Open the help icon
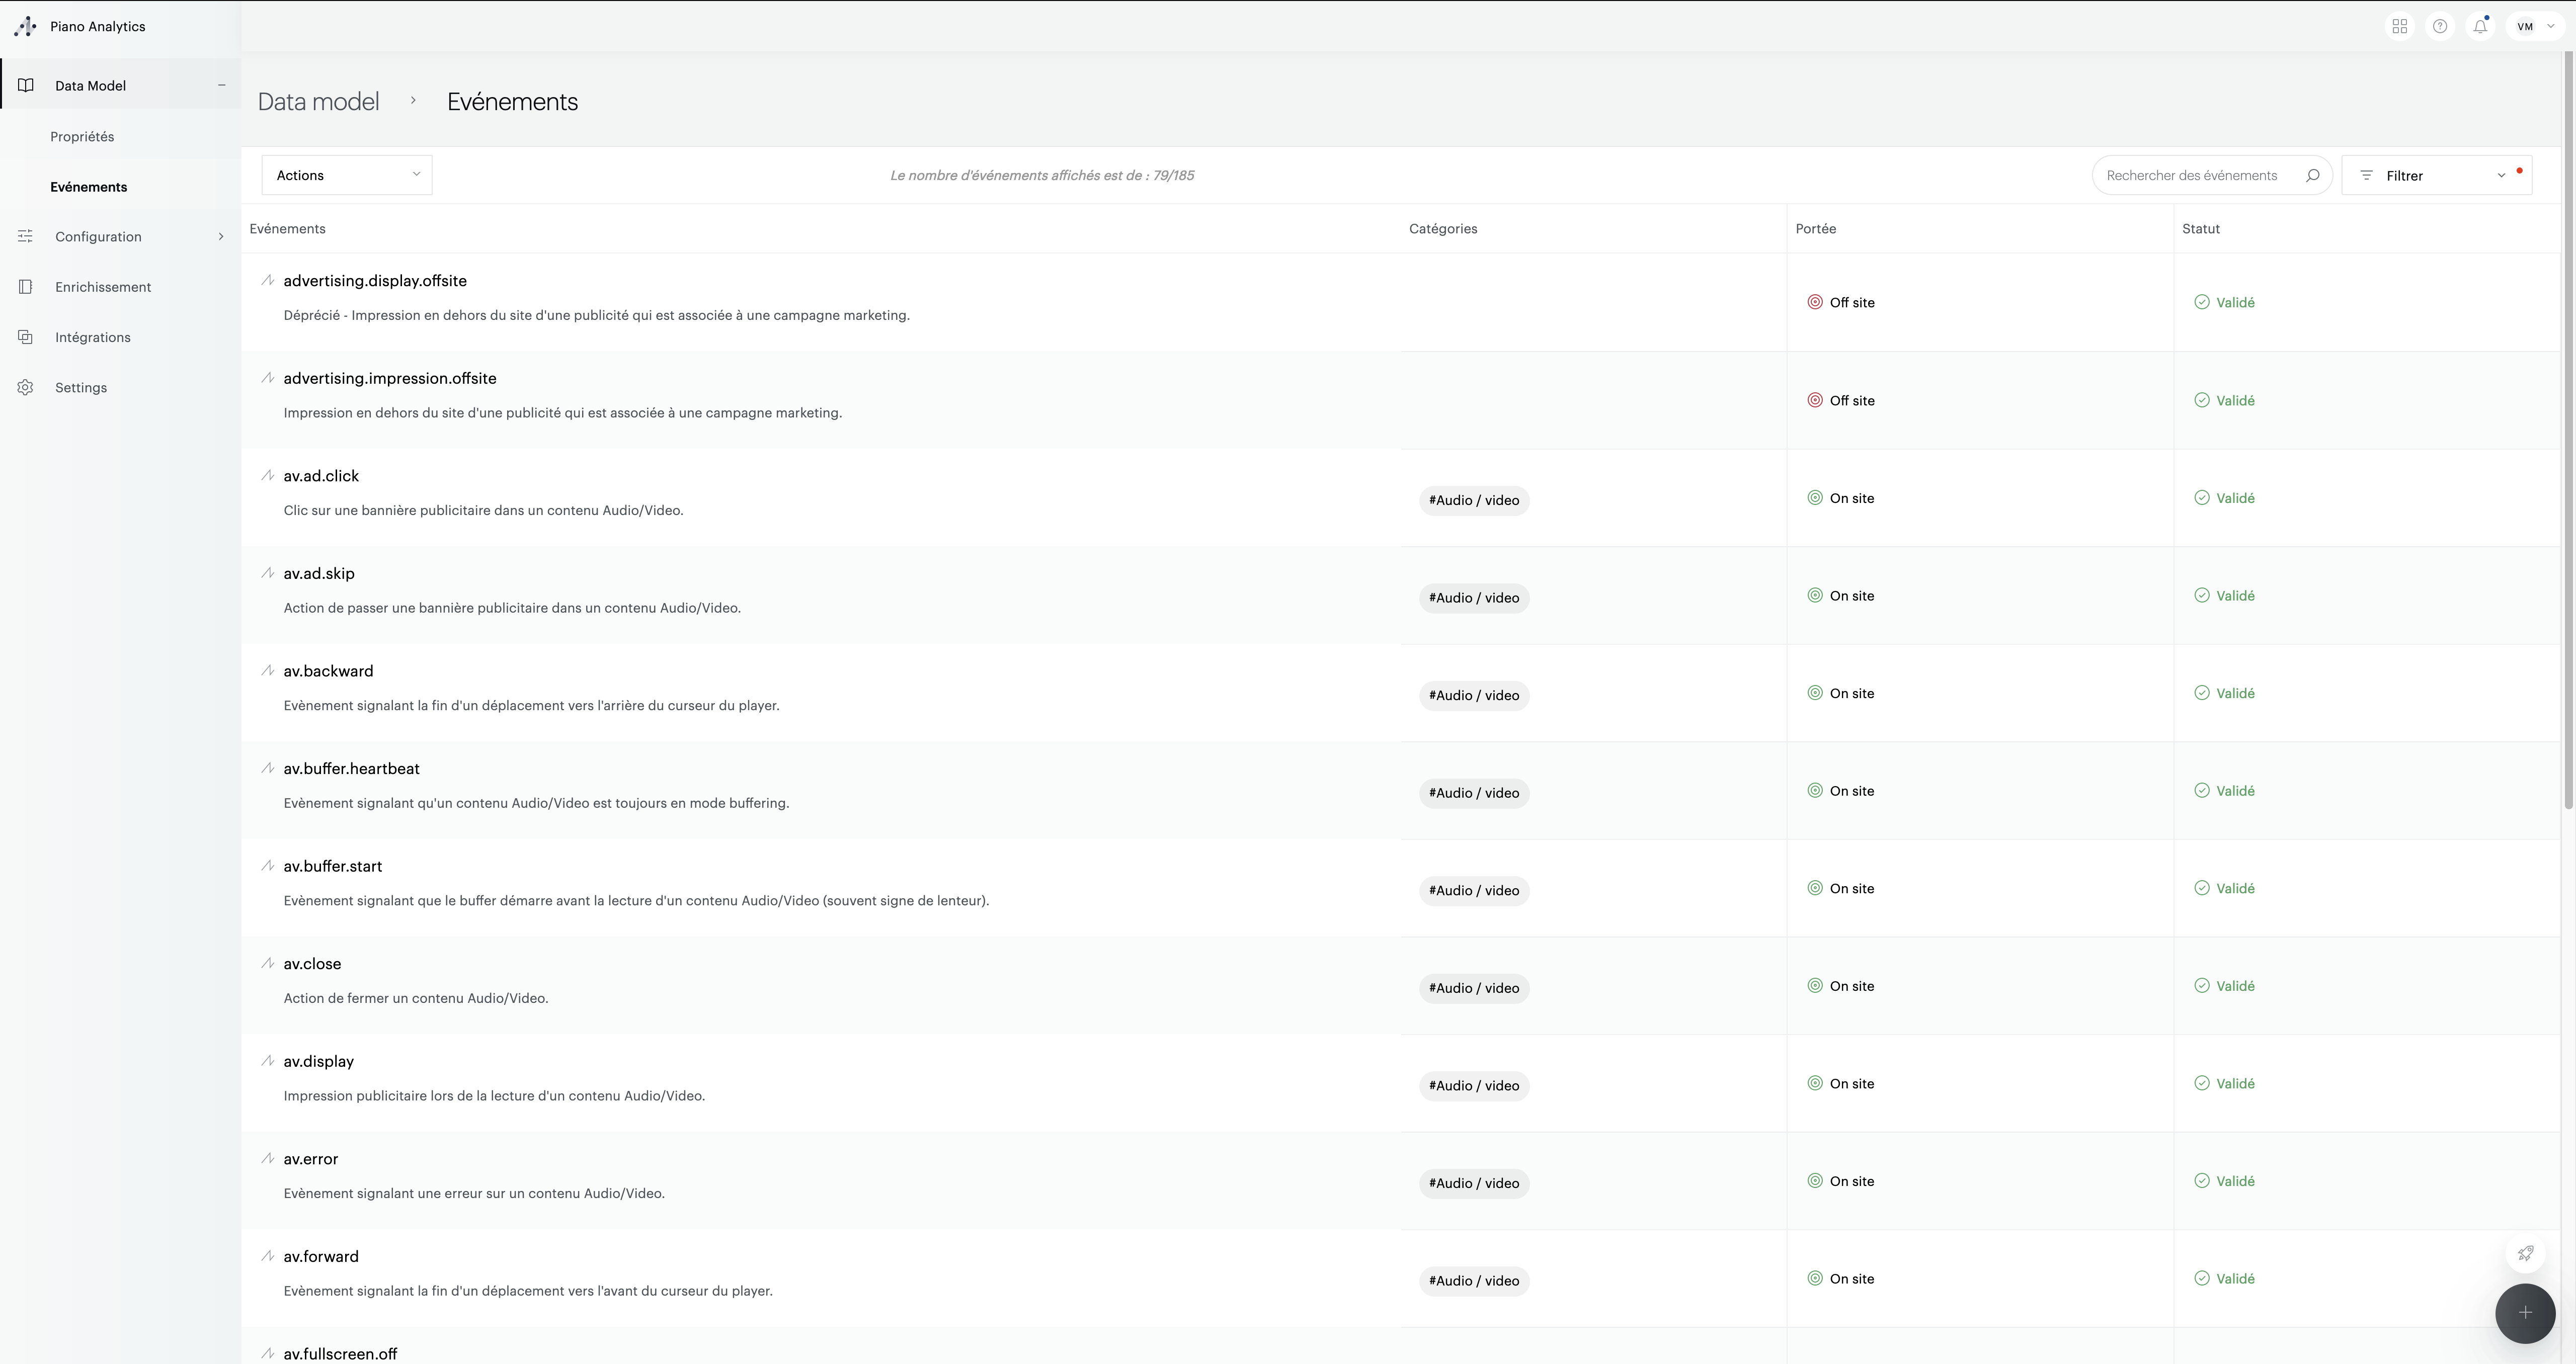 (x=2440, y=26)
